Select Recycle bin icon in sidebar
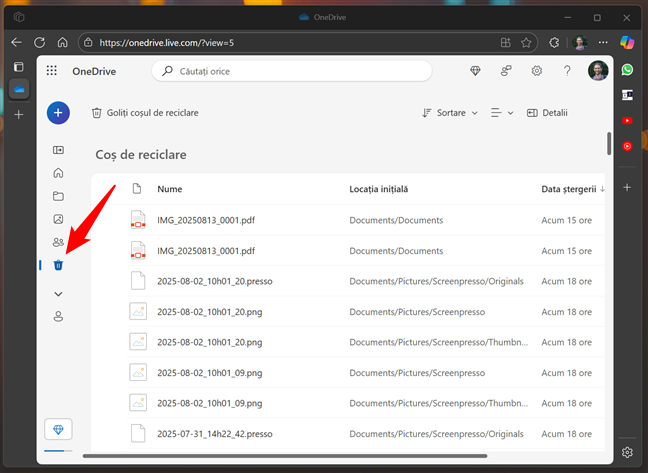The width and height of the screenshot is (648, 473). pos(58,265)
